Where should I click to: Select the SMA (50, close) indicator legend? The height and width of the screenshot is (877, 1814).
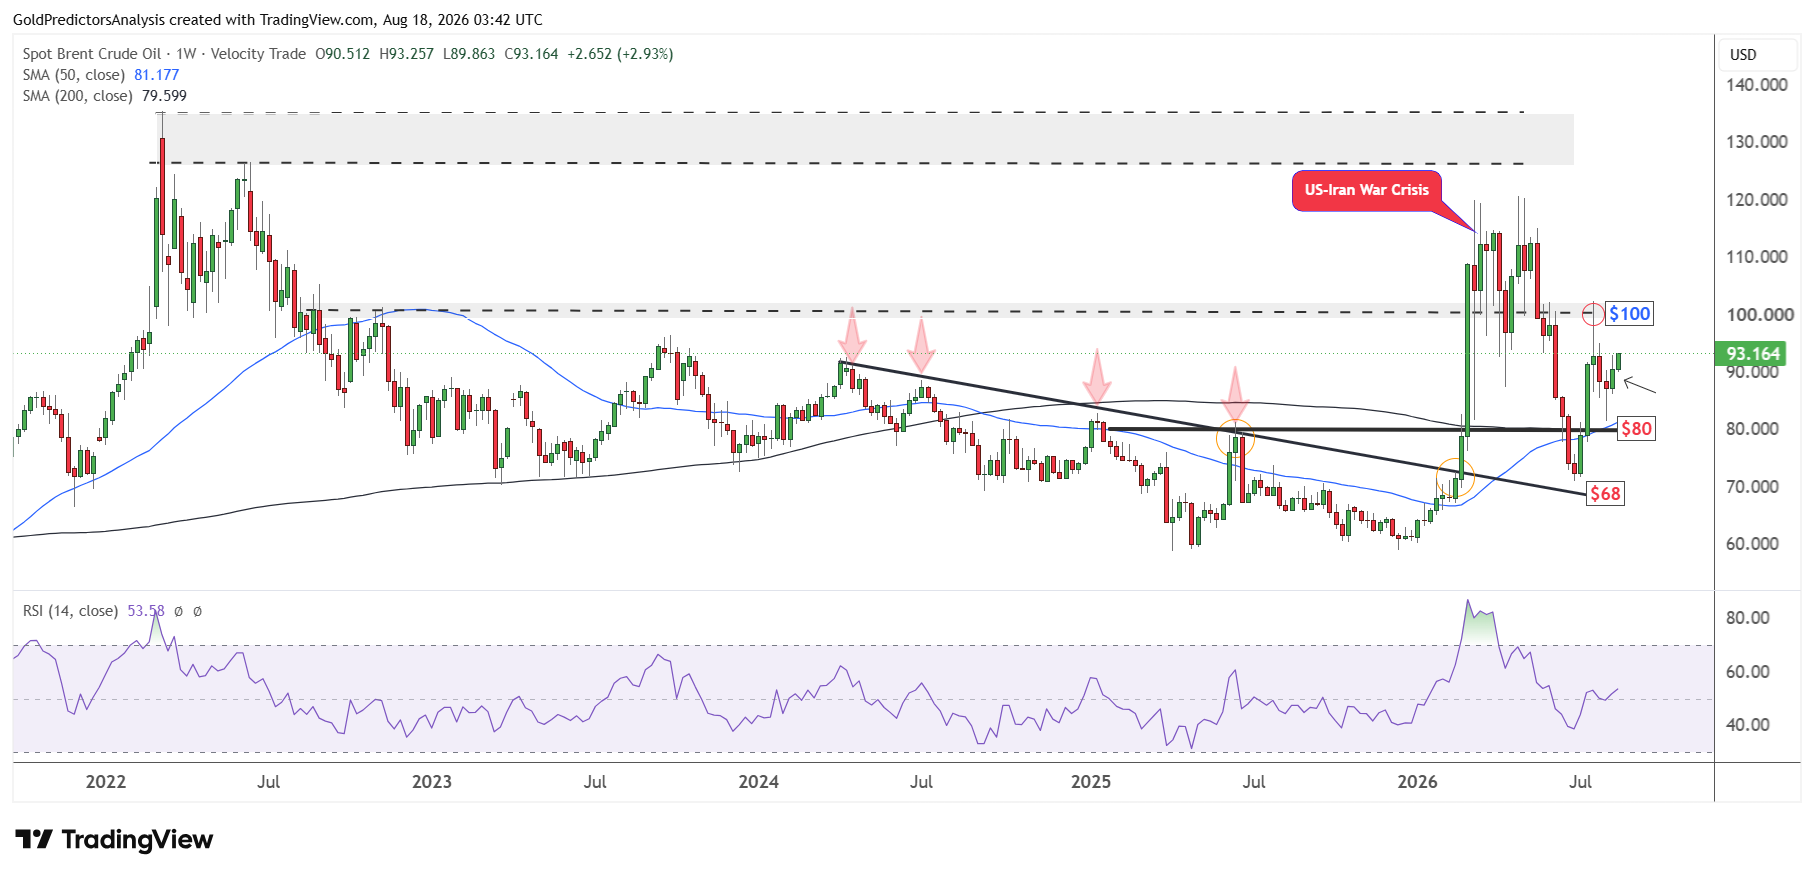[x=74, y=75]
